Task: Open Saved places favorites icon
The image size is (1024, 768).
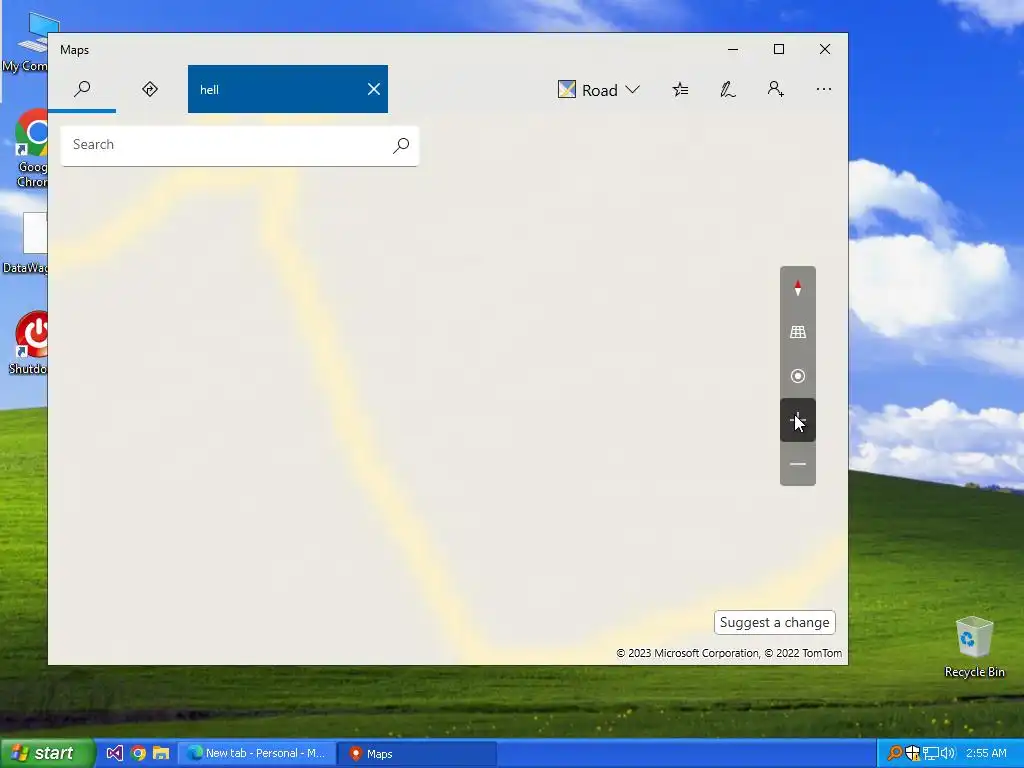Action: [x=680, y=89]
